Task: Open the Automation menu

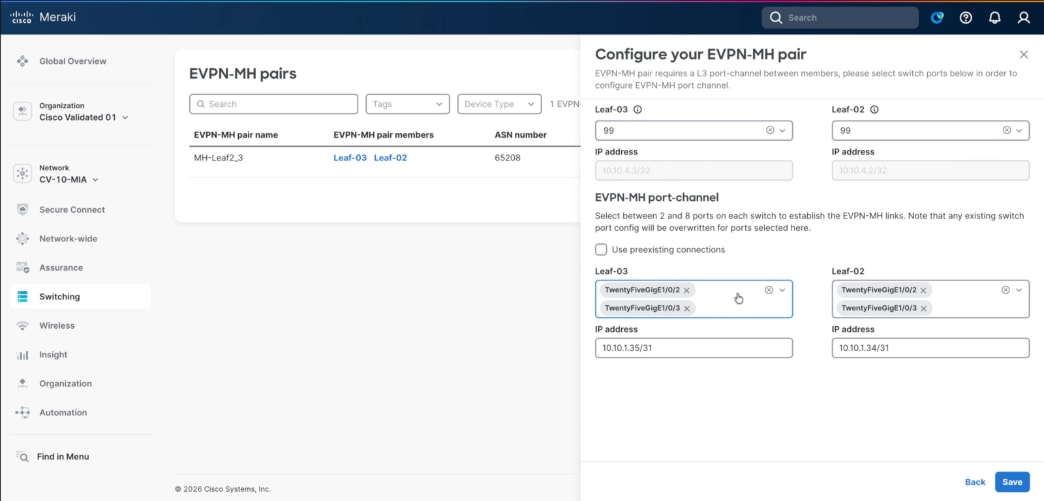Action: coord(63,413)
